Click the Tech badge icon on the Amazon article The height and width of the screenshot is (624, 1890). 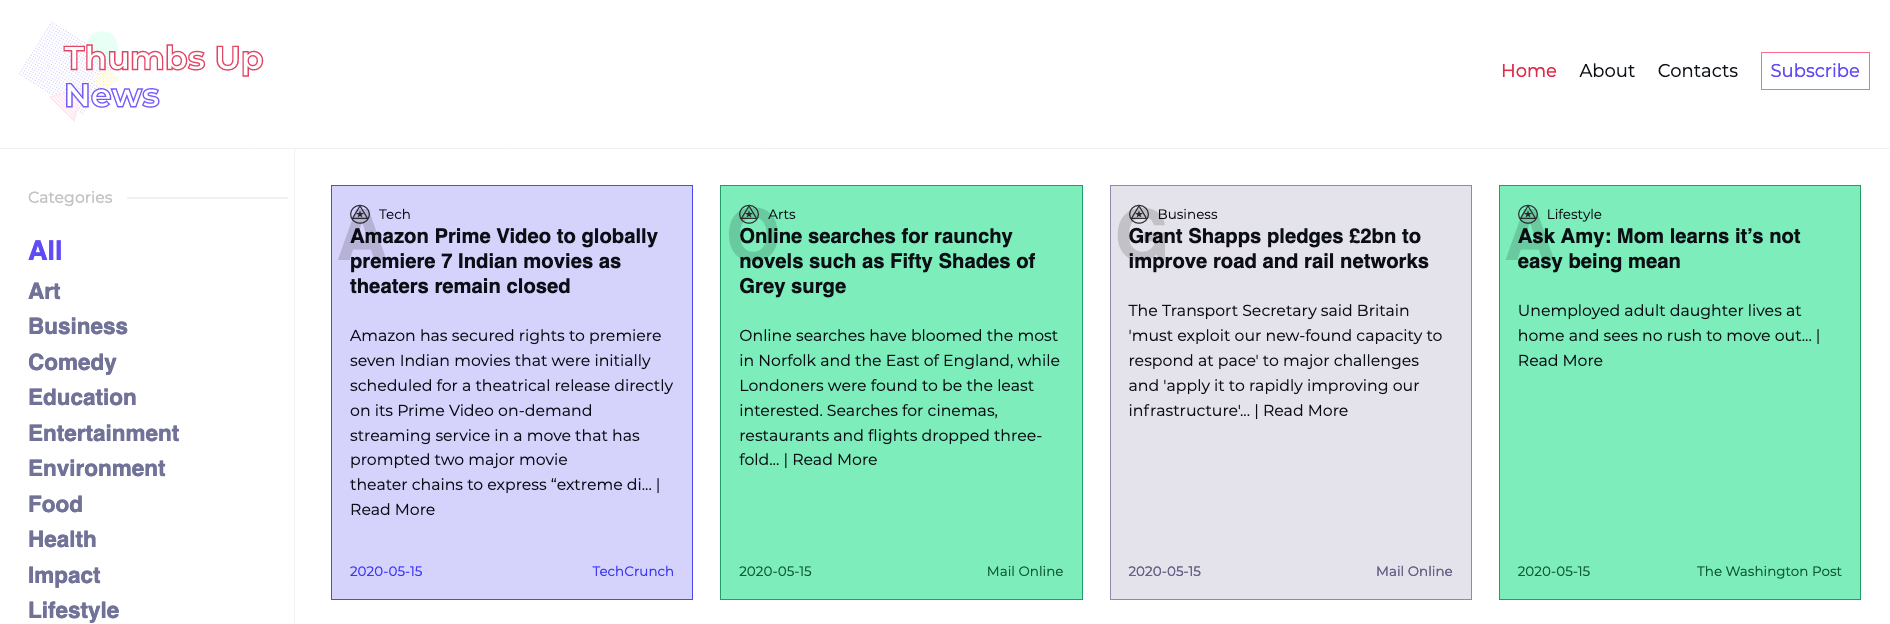pyautogui.click(x=360, y=213)
